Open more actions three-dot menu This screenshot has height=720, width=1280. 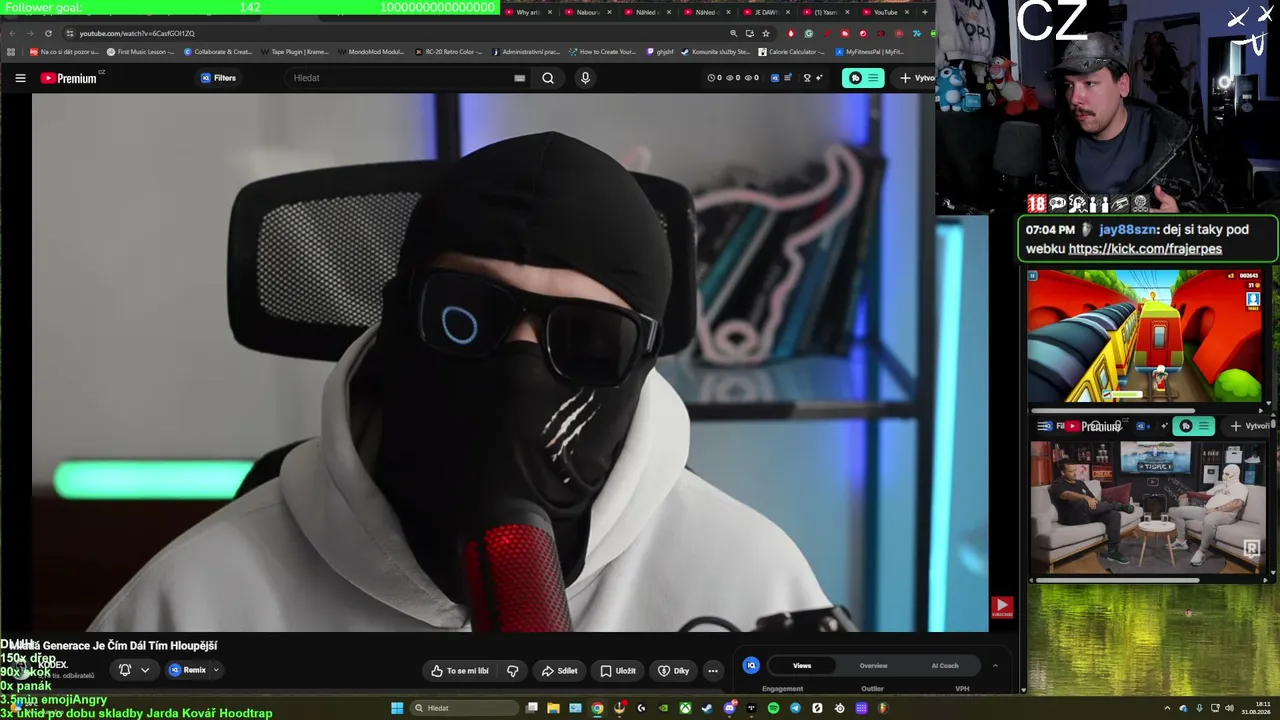pos(713,671)
